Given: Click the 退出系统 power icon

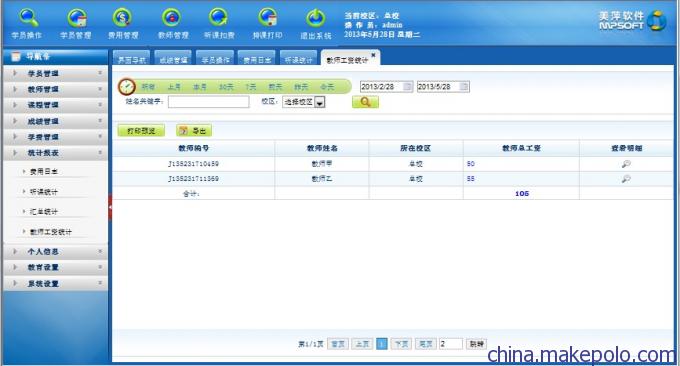Looking at the screenshot, I should point(316,18).
